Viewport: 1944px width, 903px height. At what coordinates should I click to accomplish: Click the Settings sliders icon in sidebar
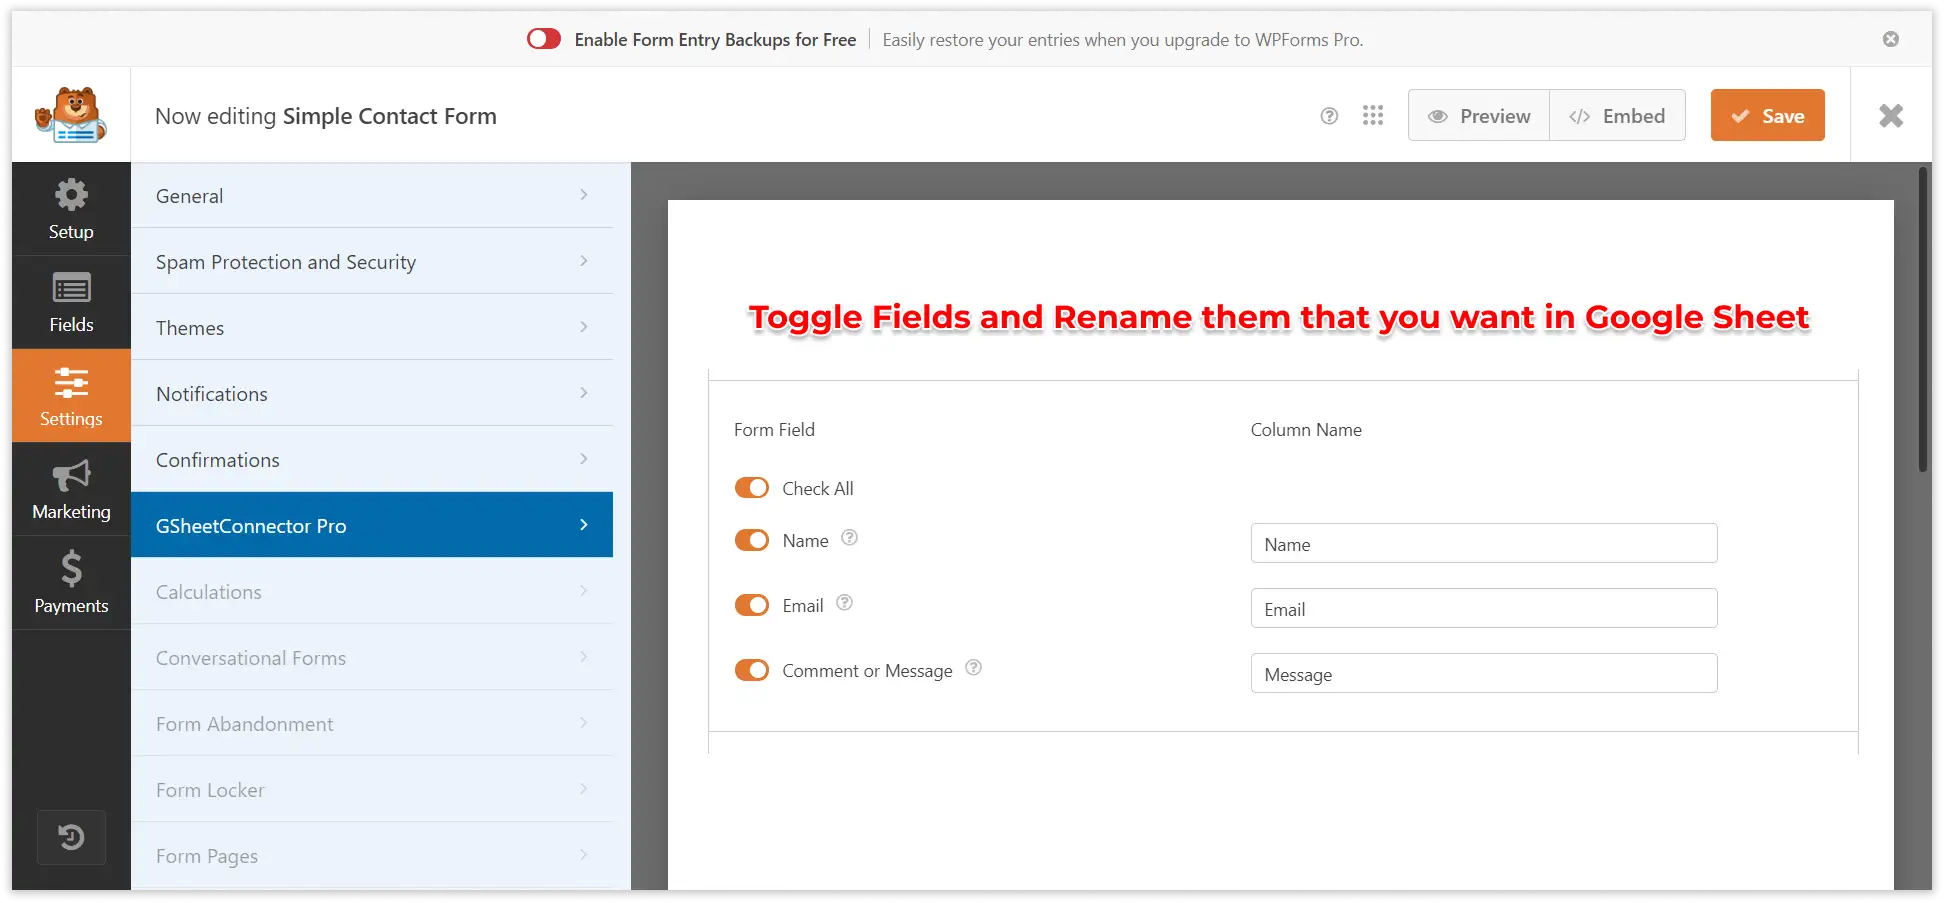[70, 396]
